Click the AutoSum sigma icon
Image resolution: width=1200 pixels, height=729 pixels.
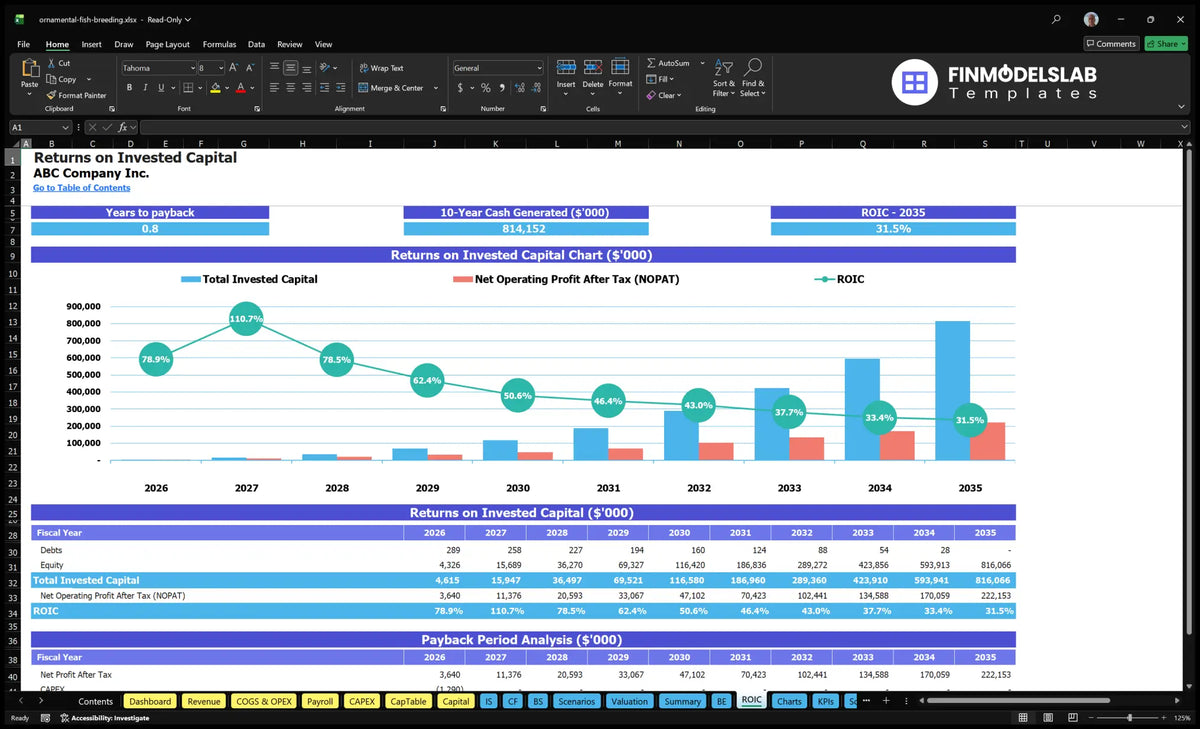click(x=651, y=63)
